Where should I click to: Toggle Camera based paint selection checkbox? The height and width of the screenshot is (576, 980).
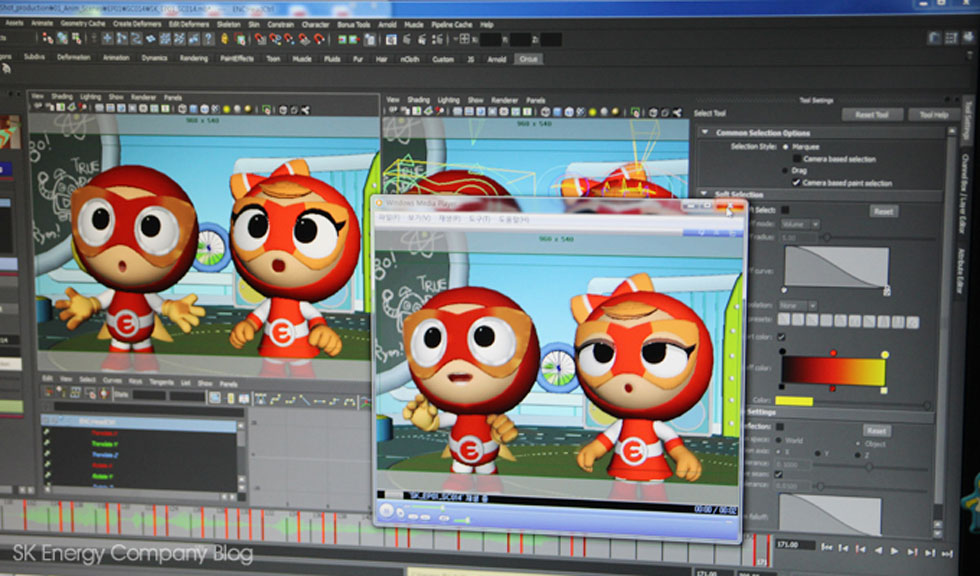coord(796,183)
